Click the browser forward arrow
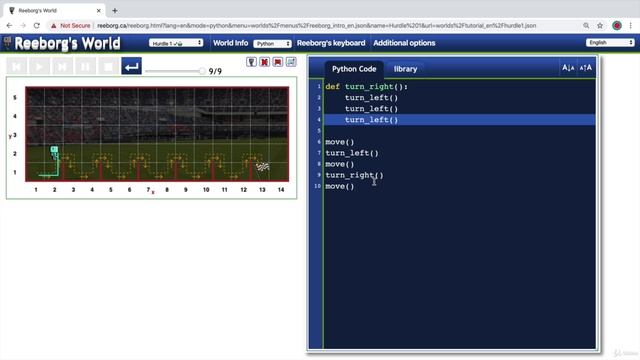 coord(23,25)
